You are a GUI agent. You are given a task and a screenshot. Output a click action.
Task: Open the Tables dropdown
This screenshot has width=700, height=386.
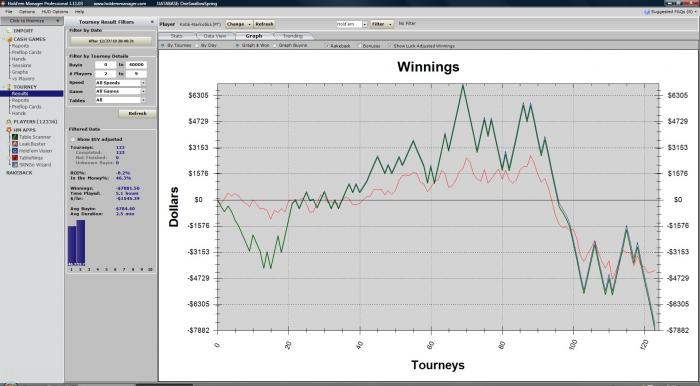tap(143, 100)
